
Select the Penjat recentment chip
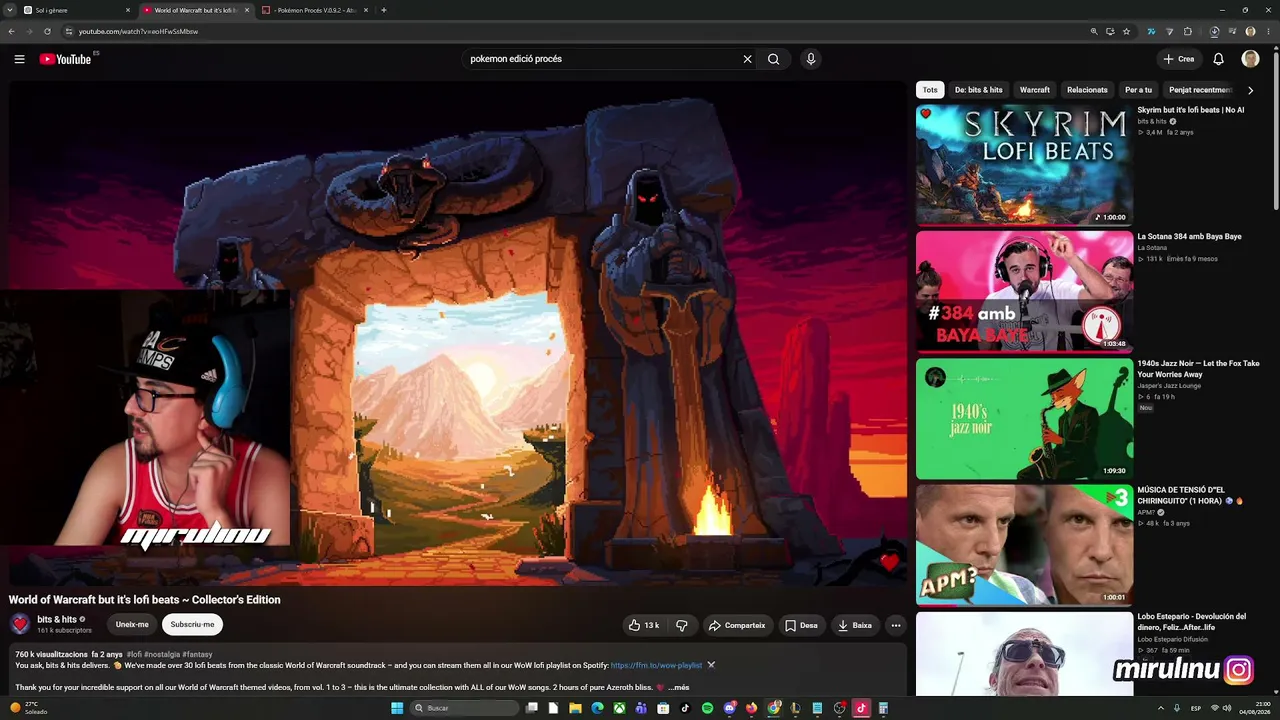pyautogui.click(x=1201, y=90)
